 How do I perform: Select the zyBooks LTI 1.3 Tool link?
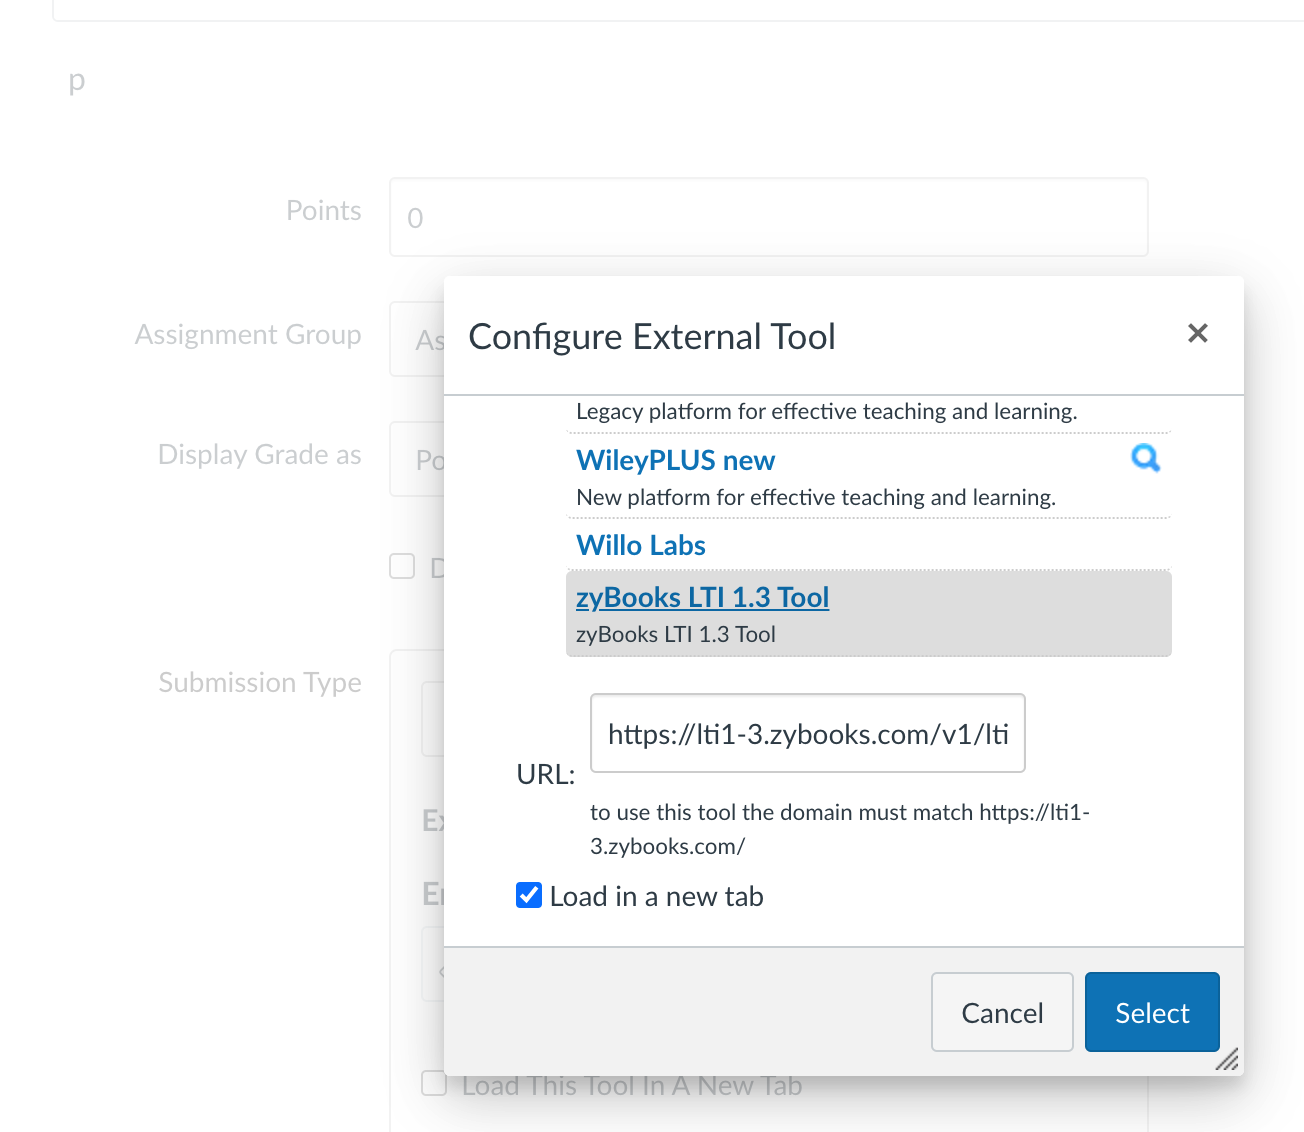tap(702, 597)
